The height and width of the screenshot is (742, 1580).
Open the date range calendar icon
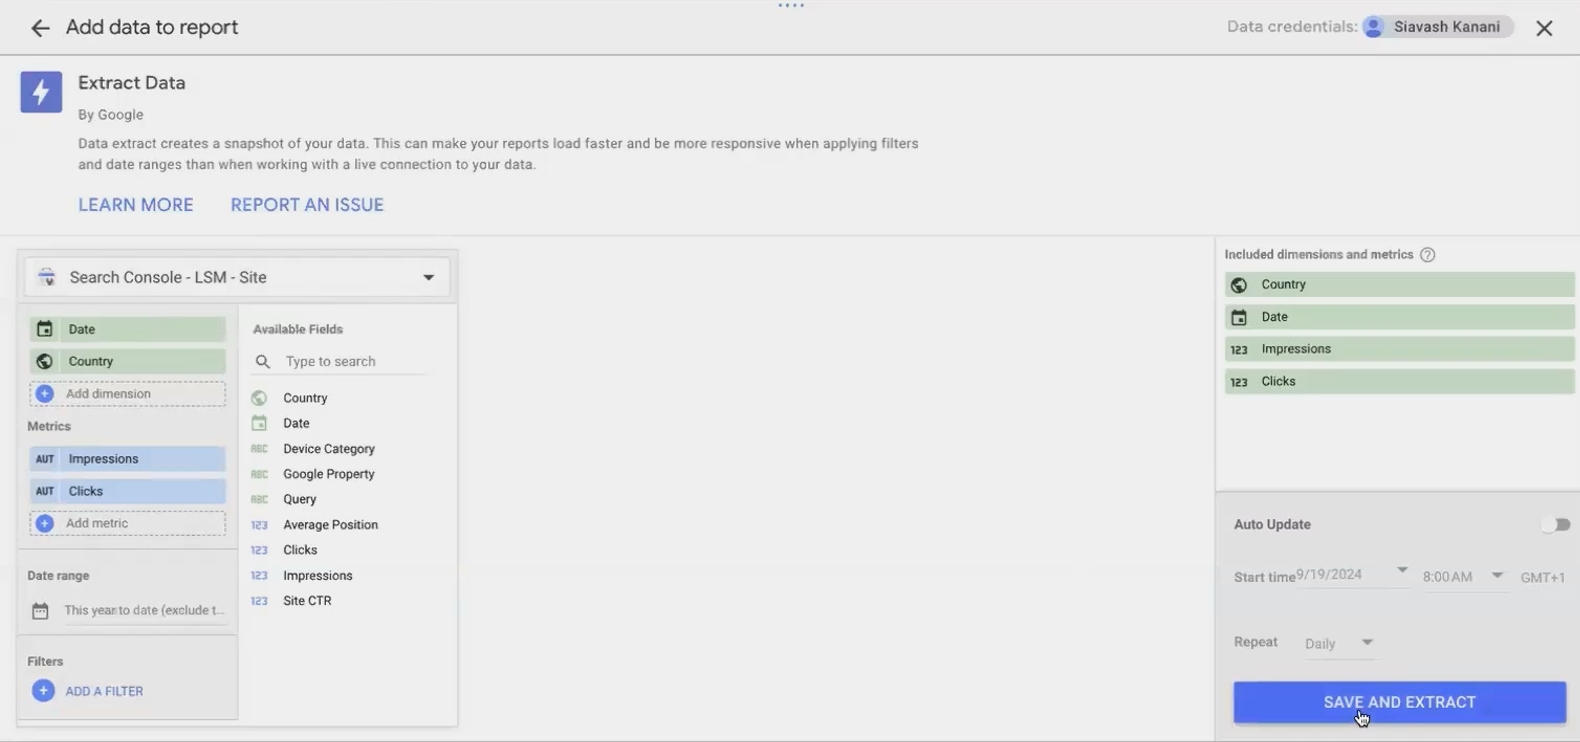click(x=40, y=611)
